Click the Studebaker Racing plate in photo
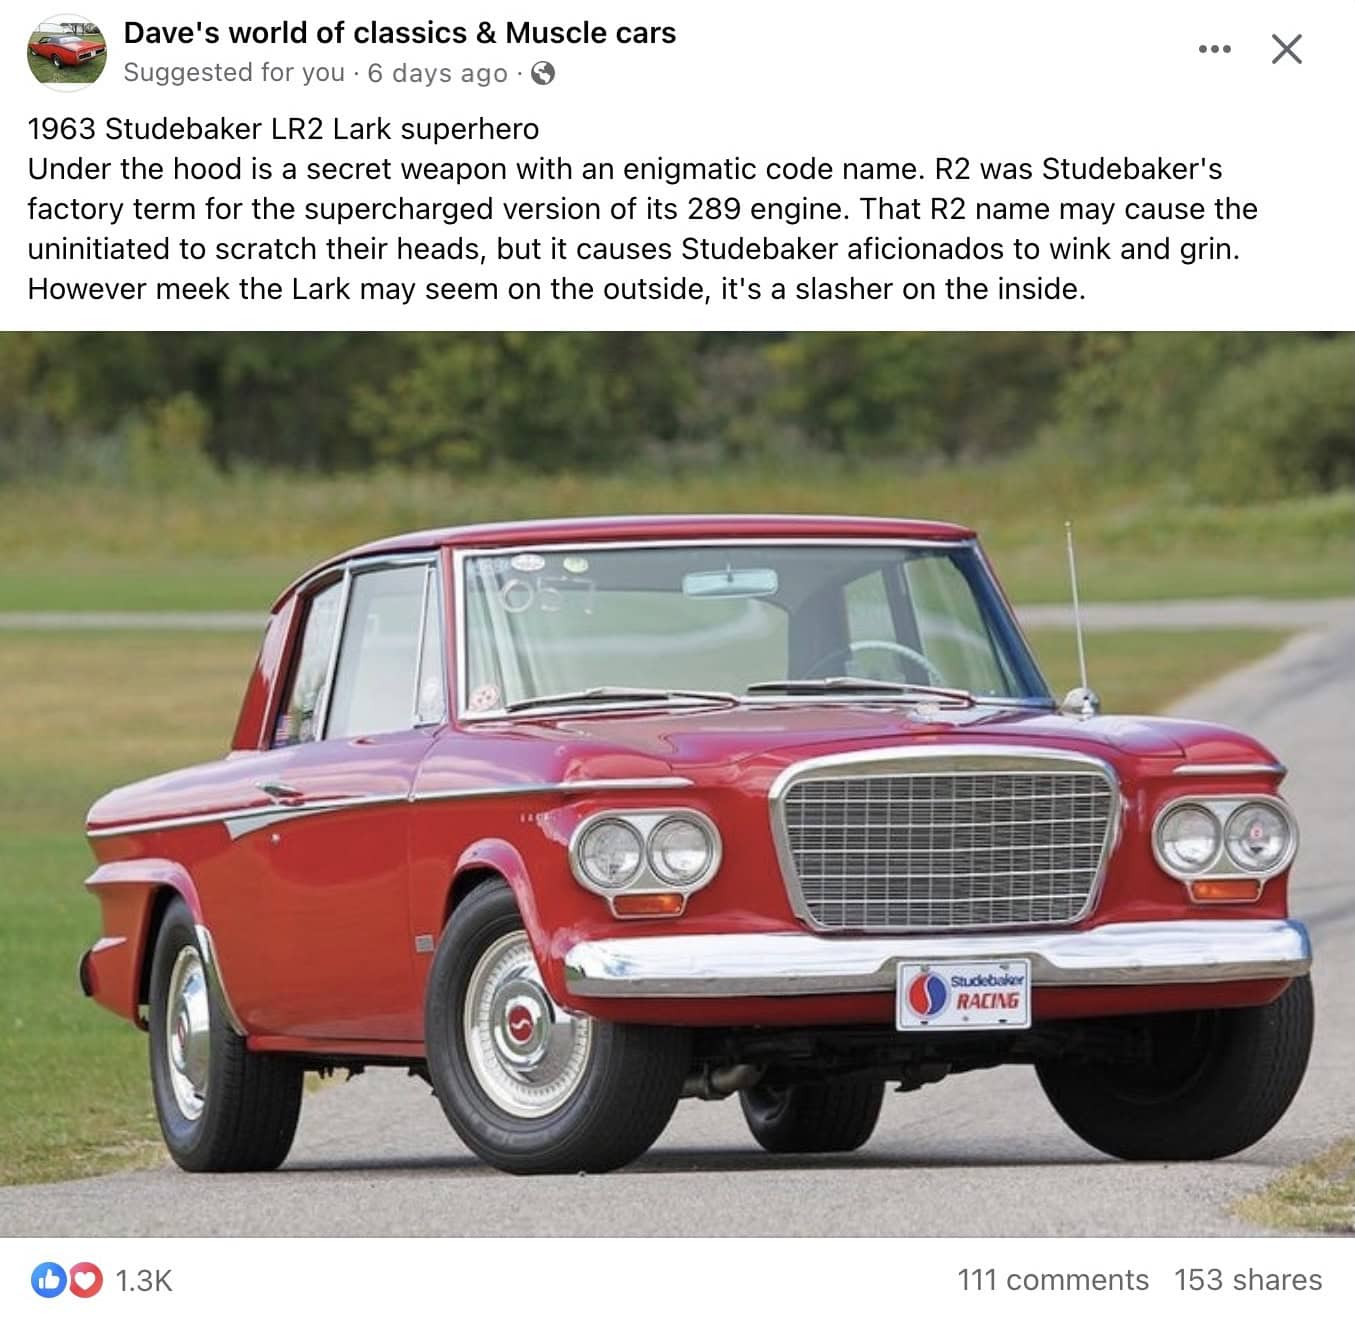1355x1317 pixels. 964,995
